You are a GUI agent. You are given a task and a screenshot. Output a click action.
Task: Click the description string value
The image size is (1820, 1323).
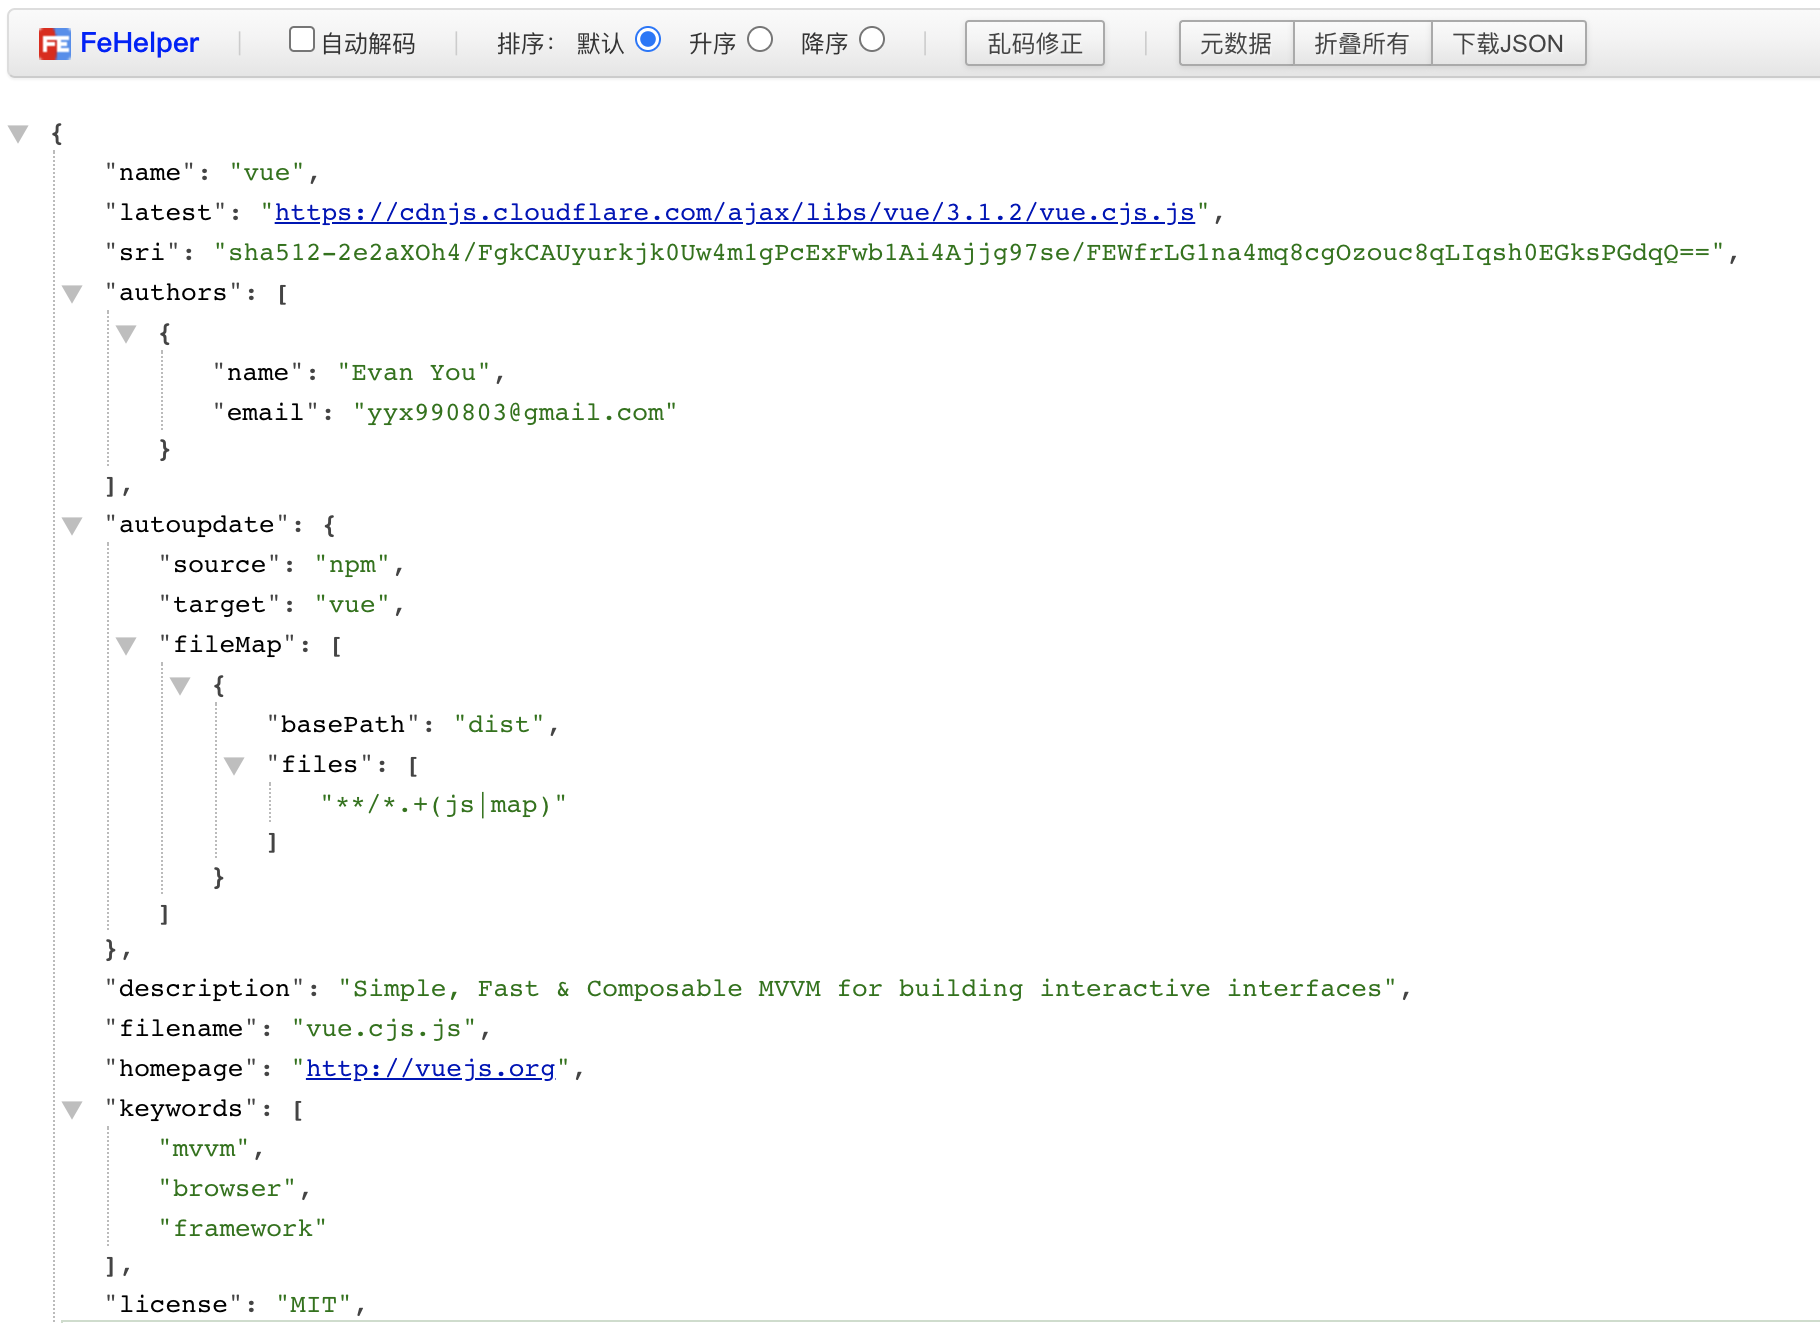[x=868, y=989]
